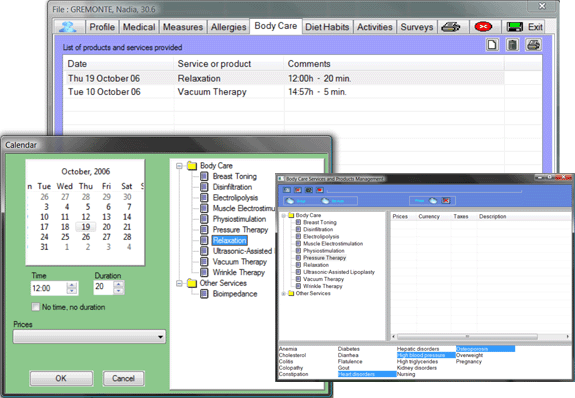Screen dimensions: 575x398
Task: Click the cloud icon in the Prices group
Action: pos(433,201)
